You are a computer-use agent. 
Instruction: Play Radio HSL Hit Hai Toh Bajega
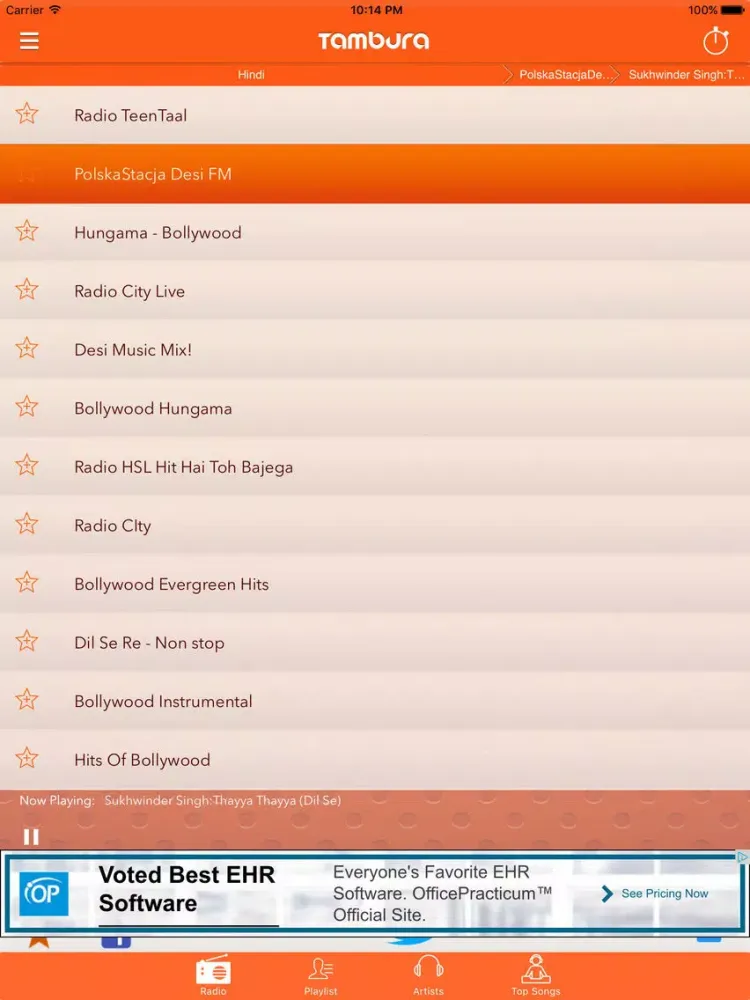point(375,467)
